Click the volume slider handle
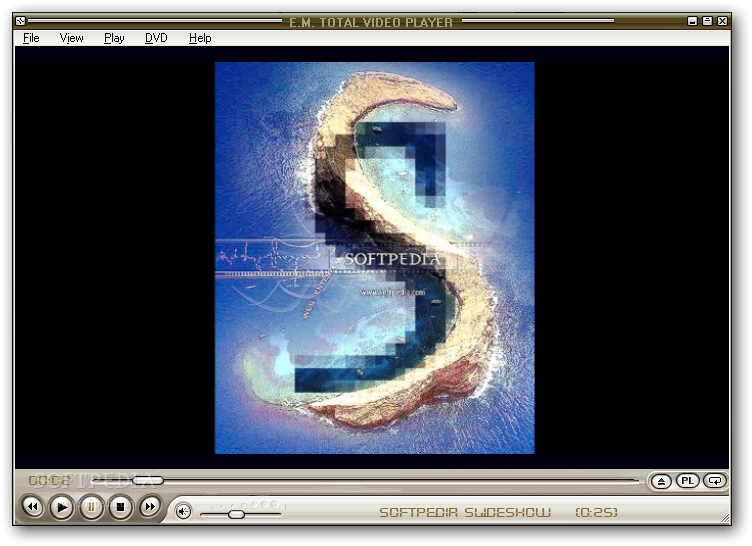752x546 pixels. coord(236,514)
